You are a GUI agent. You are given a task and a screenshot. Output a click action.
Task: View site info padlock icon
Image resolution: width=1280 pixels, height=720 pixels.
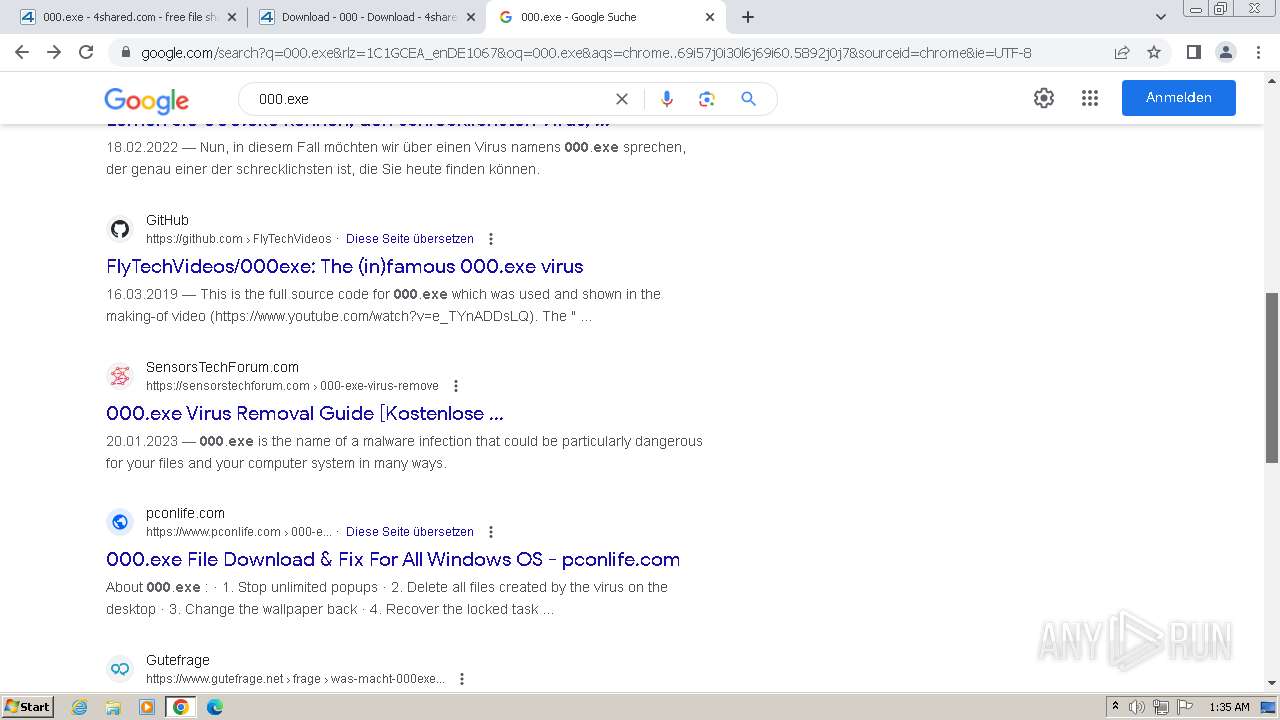[x=126, y=53]
